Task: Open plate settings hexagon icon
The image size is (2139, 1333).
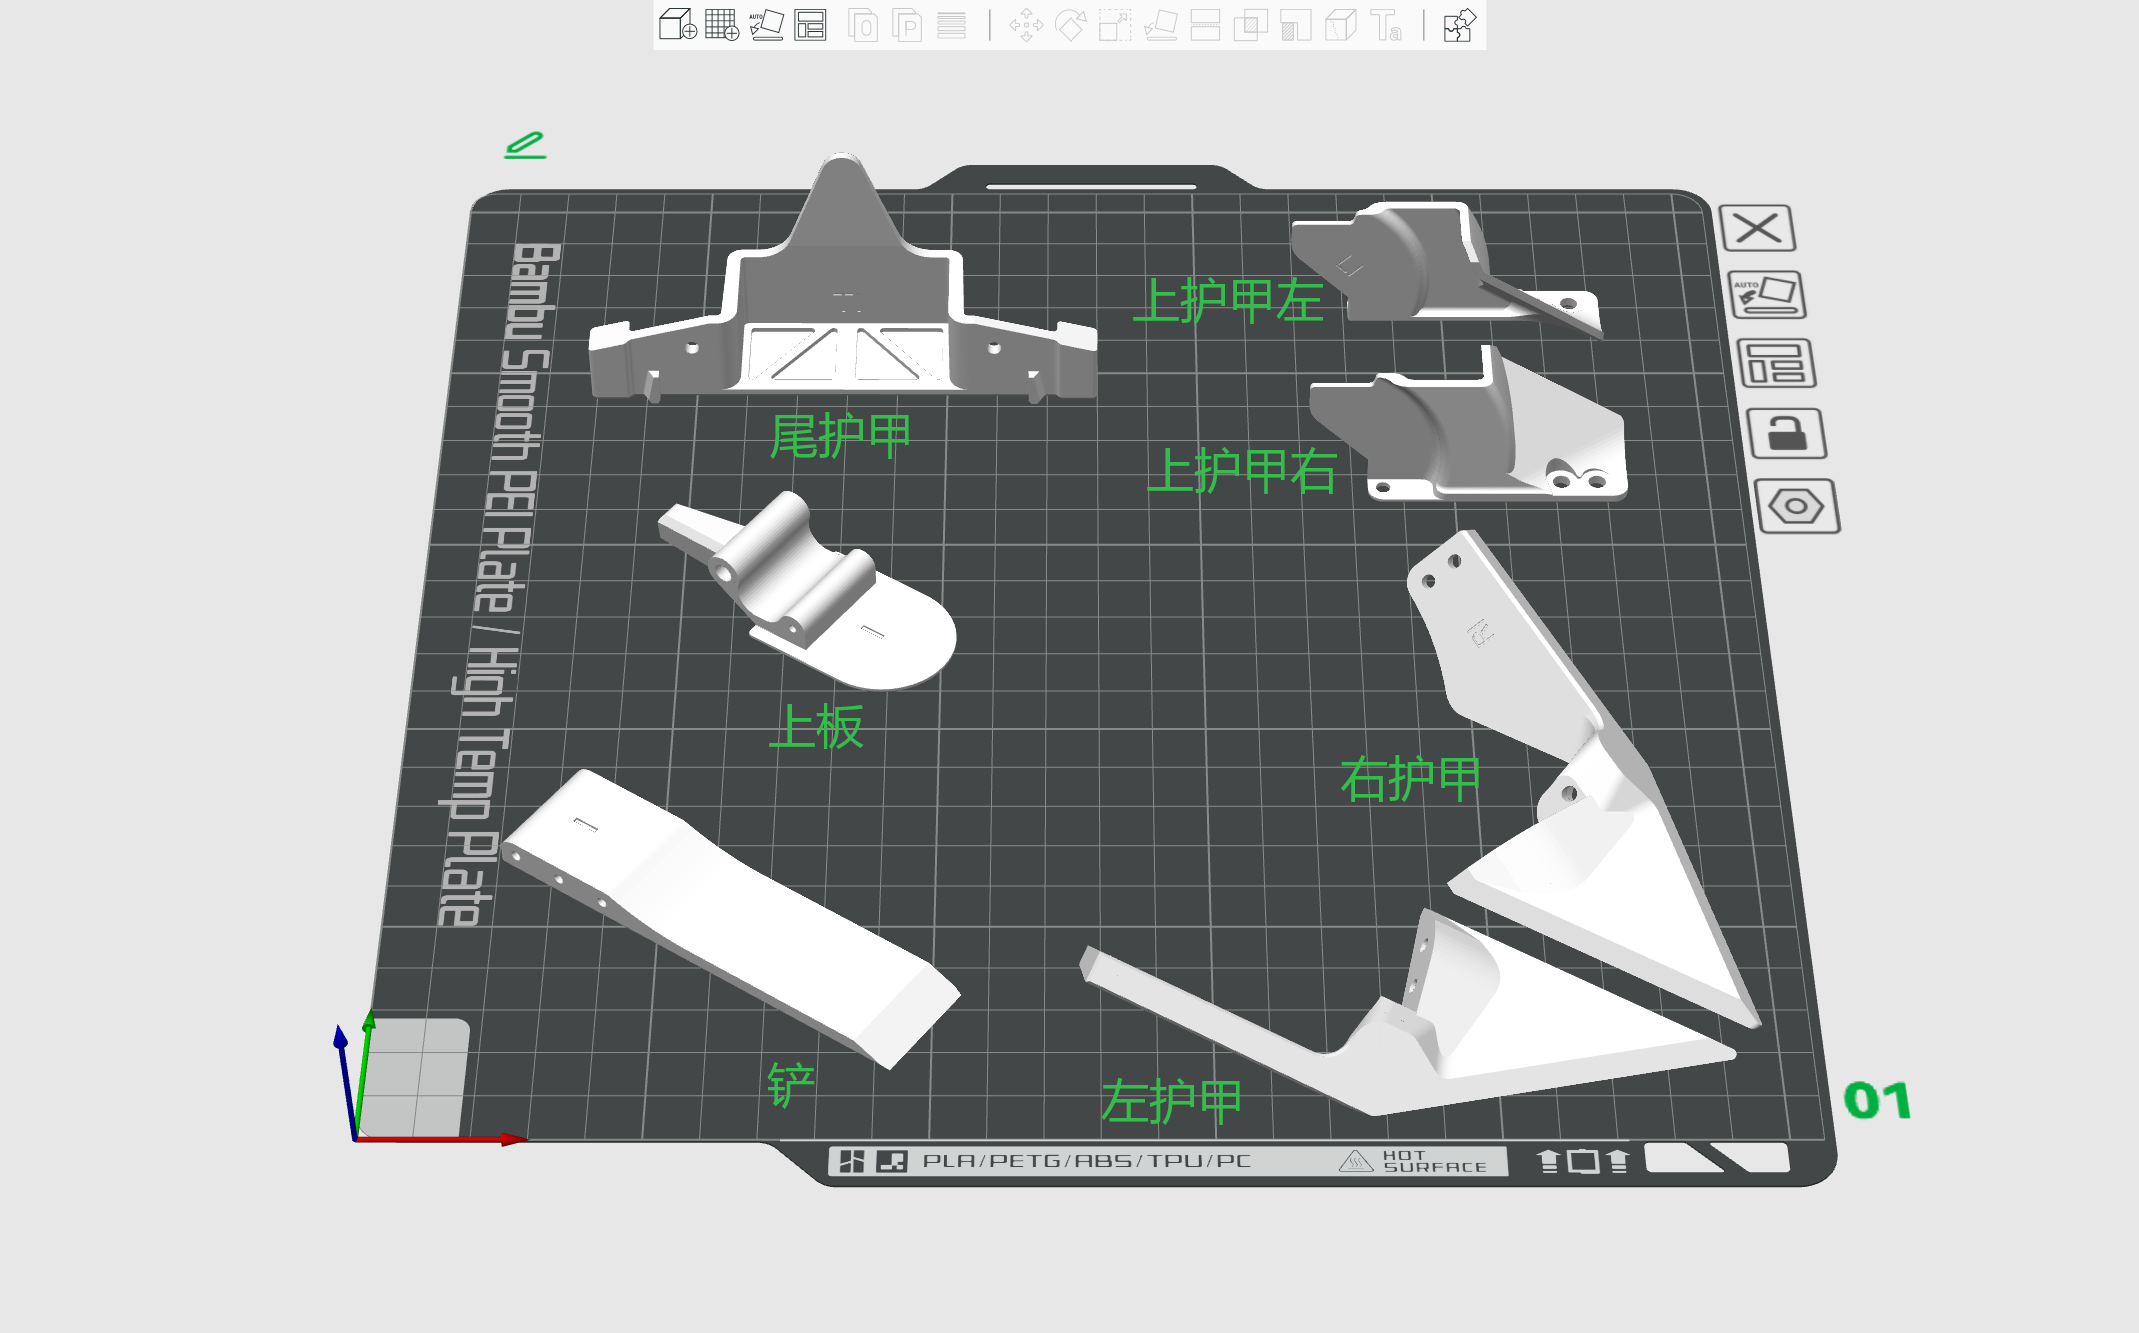Action: point(1797,506)
